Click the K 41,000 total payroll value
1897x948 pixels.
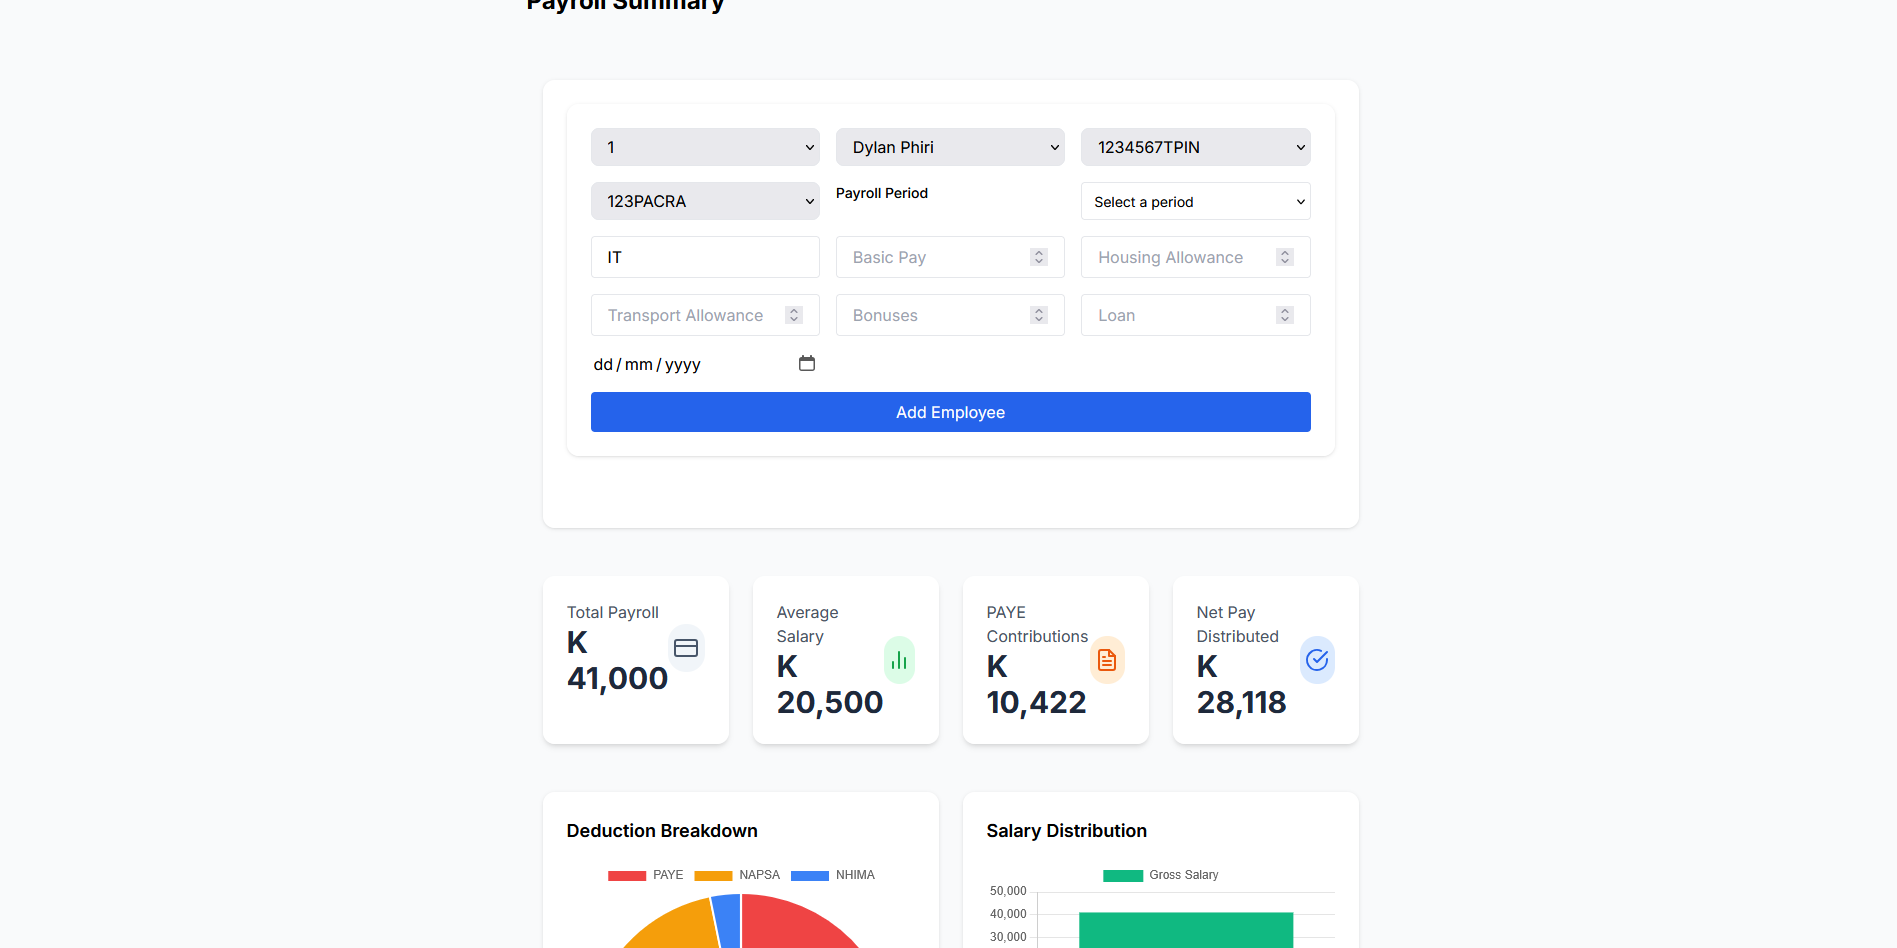pos(617,660)
